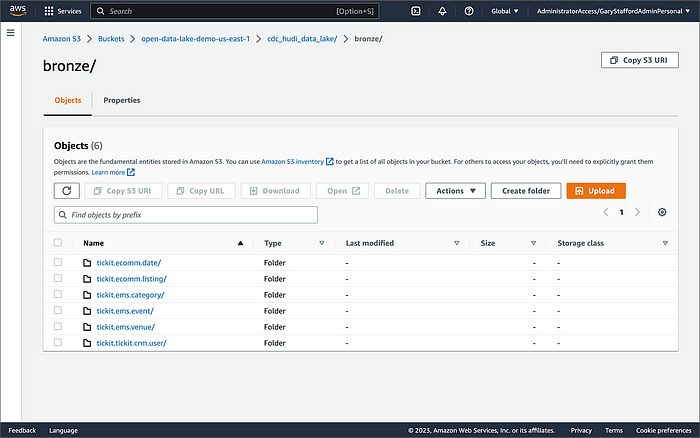Image resolution: width=700 pixels, height=438 pixels.
Task: Open the notifications bell
Action: [442, 11]
